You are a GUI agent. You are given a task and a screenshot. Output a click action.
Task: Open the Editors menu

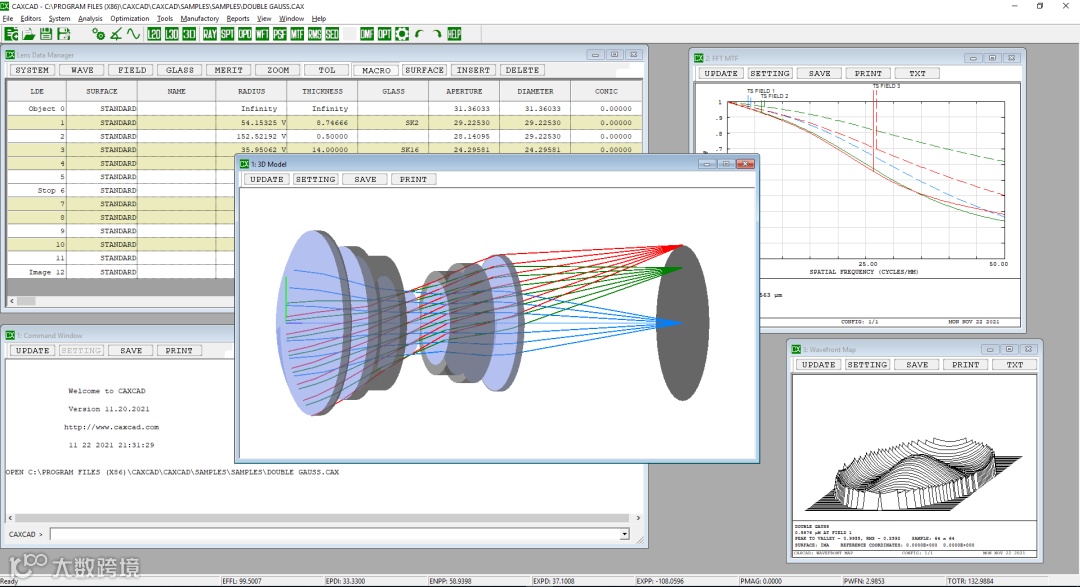[30, 19]
